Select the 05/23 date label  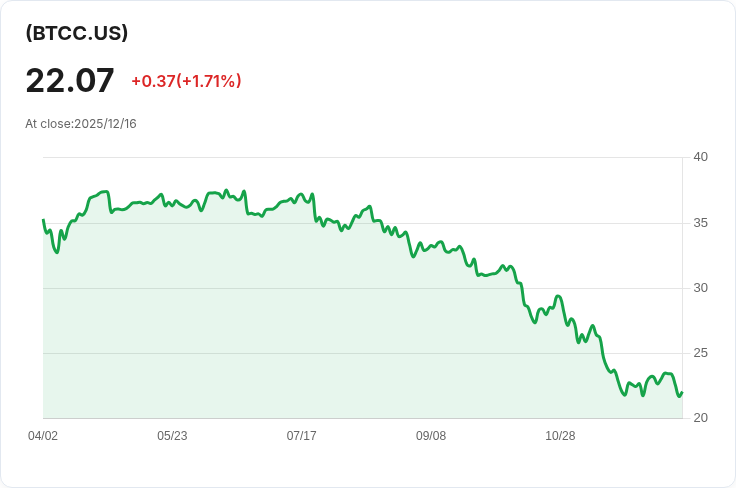click(x=172, y=436)
